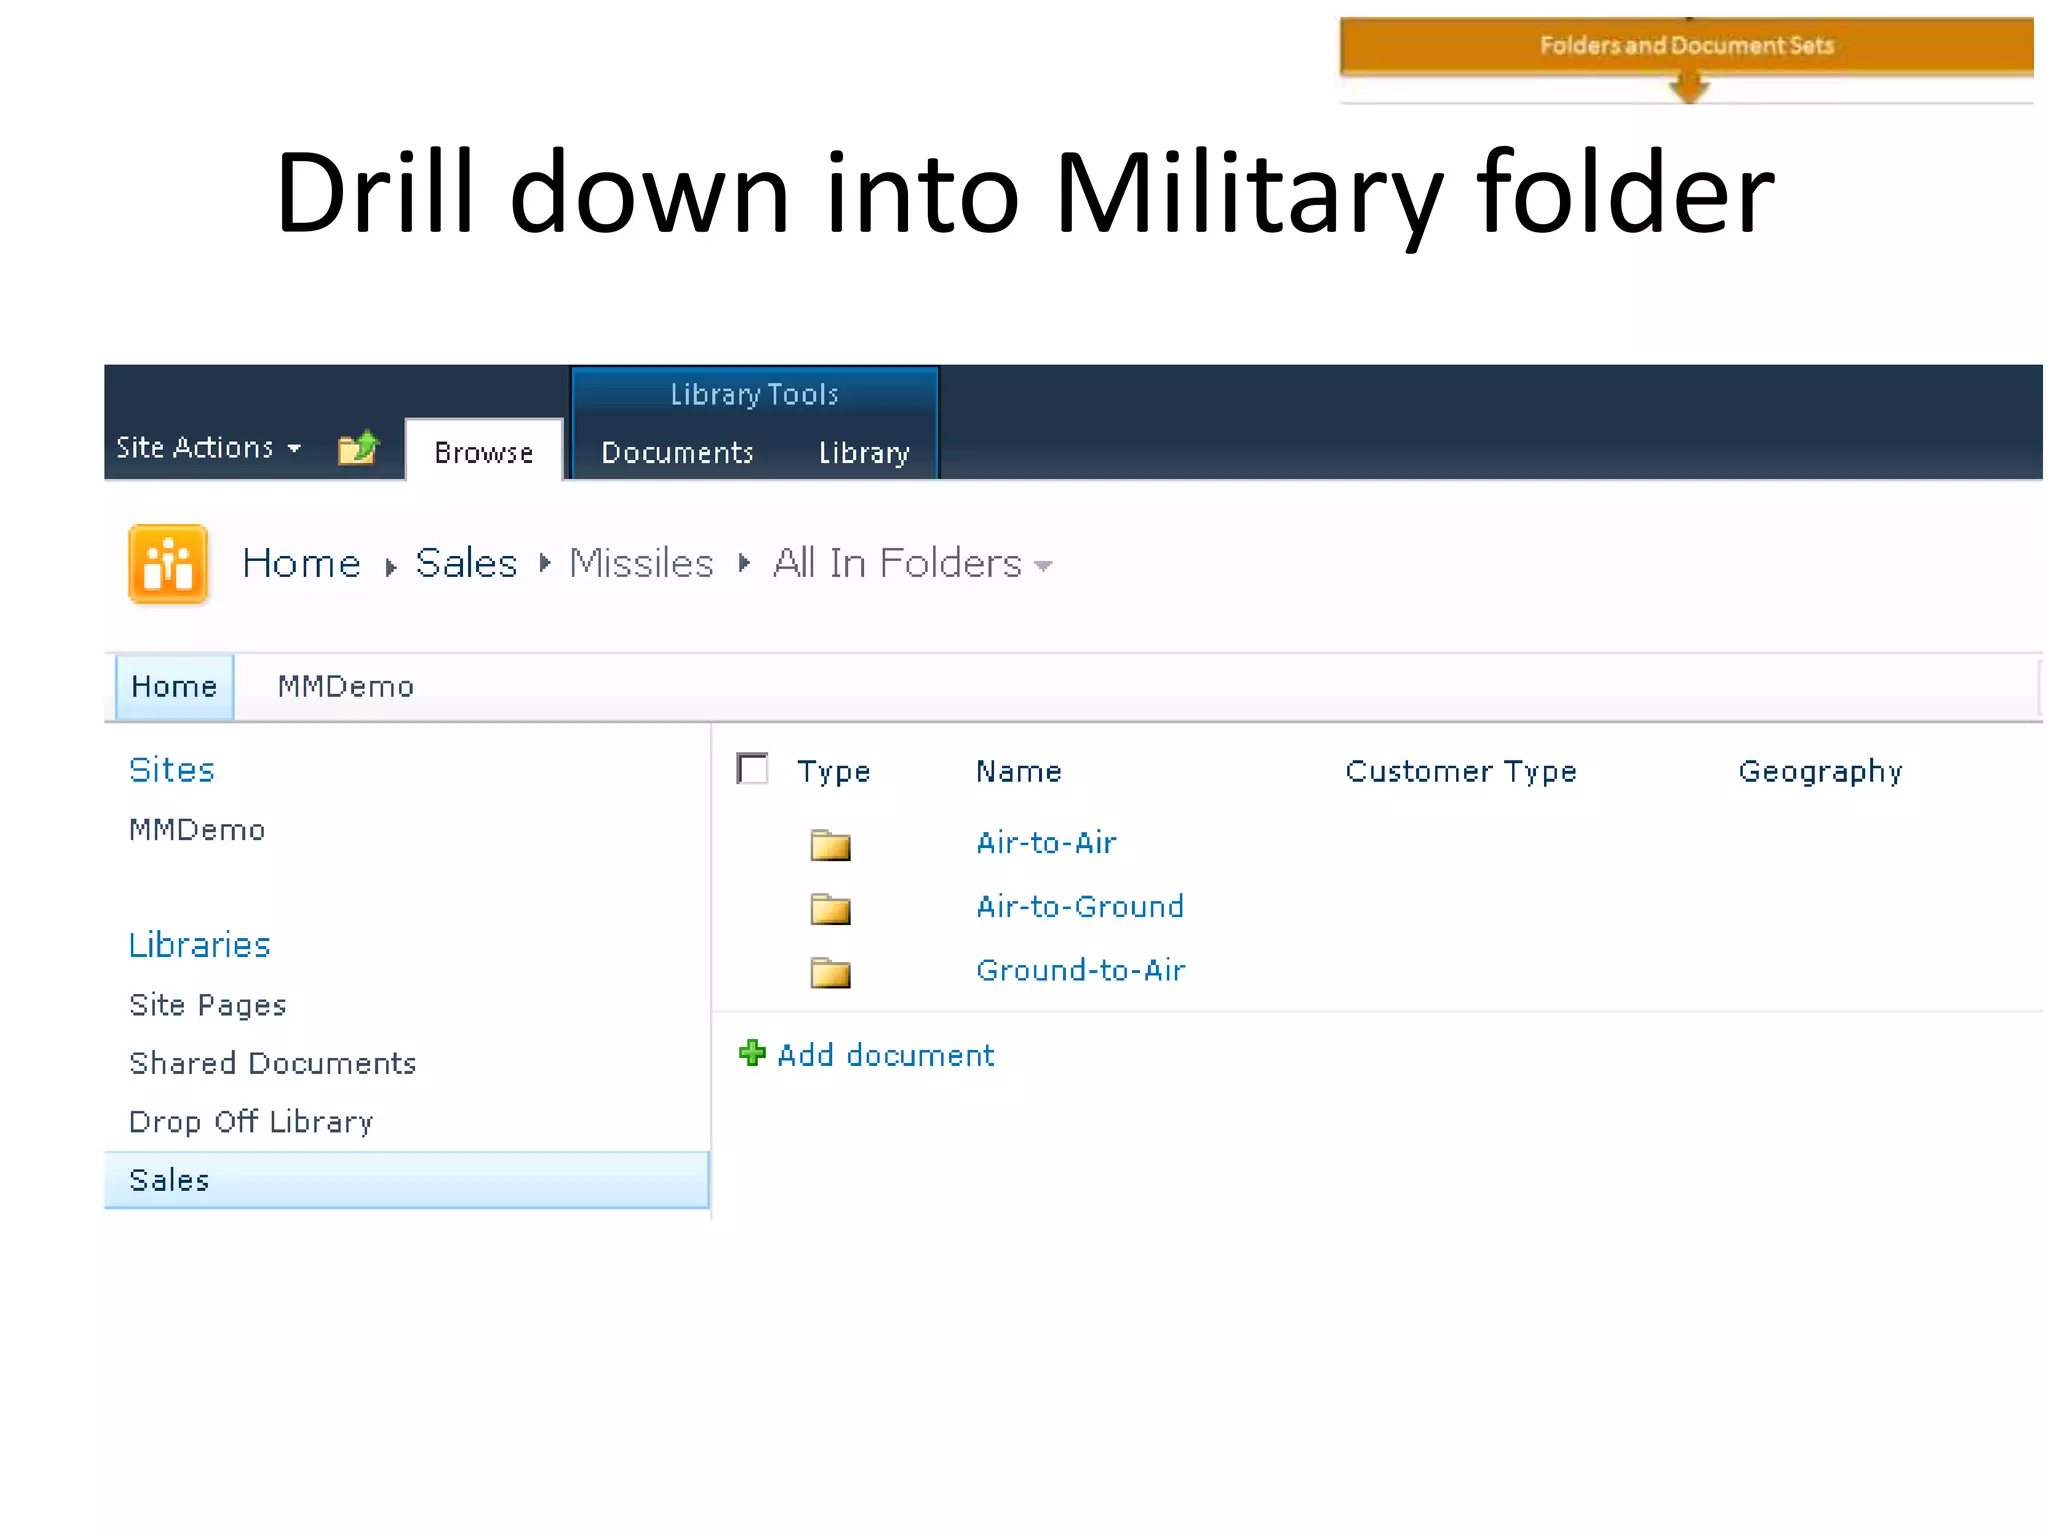Viewport: 2048px width, 1536px height.
Task: Toggle the select all items checkbox
Action: 752,769
